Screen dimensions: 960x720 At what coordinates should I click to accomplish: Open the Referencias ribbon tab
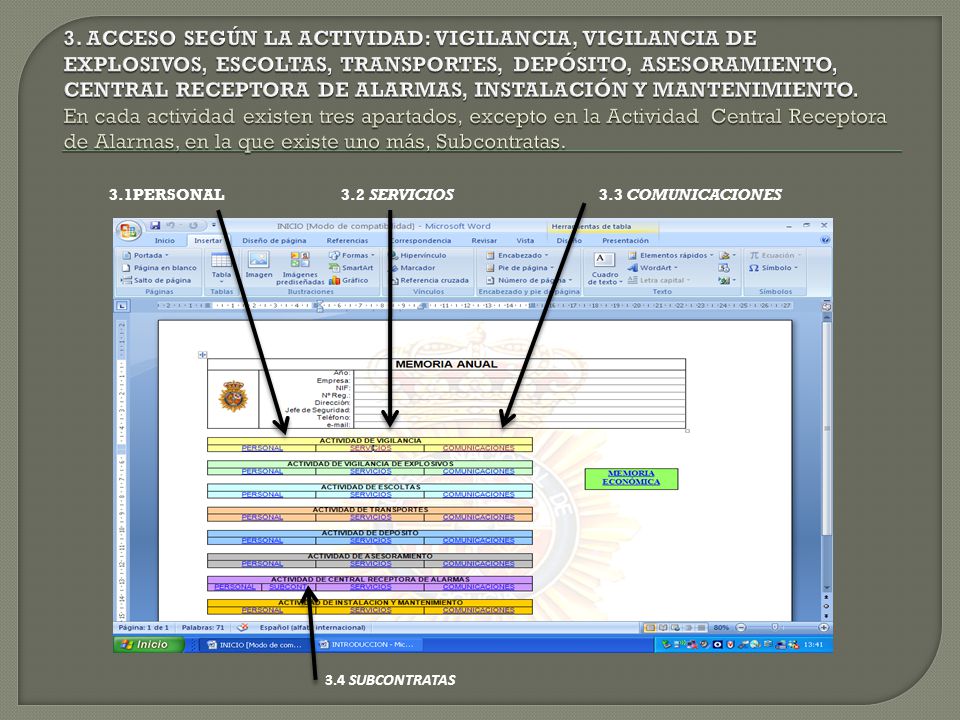[347, 241]
